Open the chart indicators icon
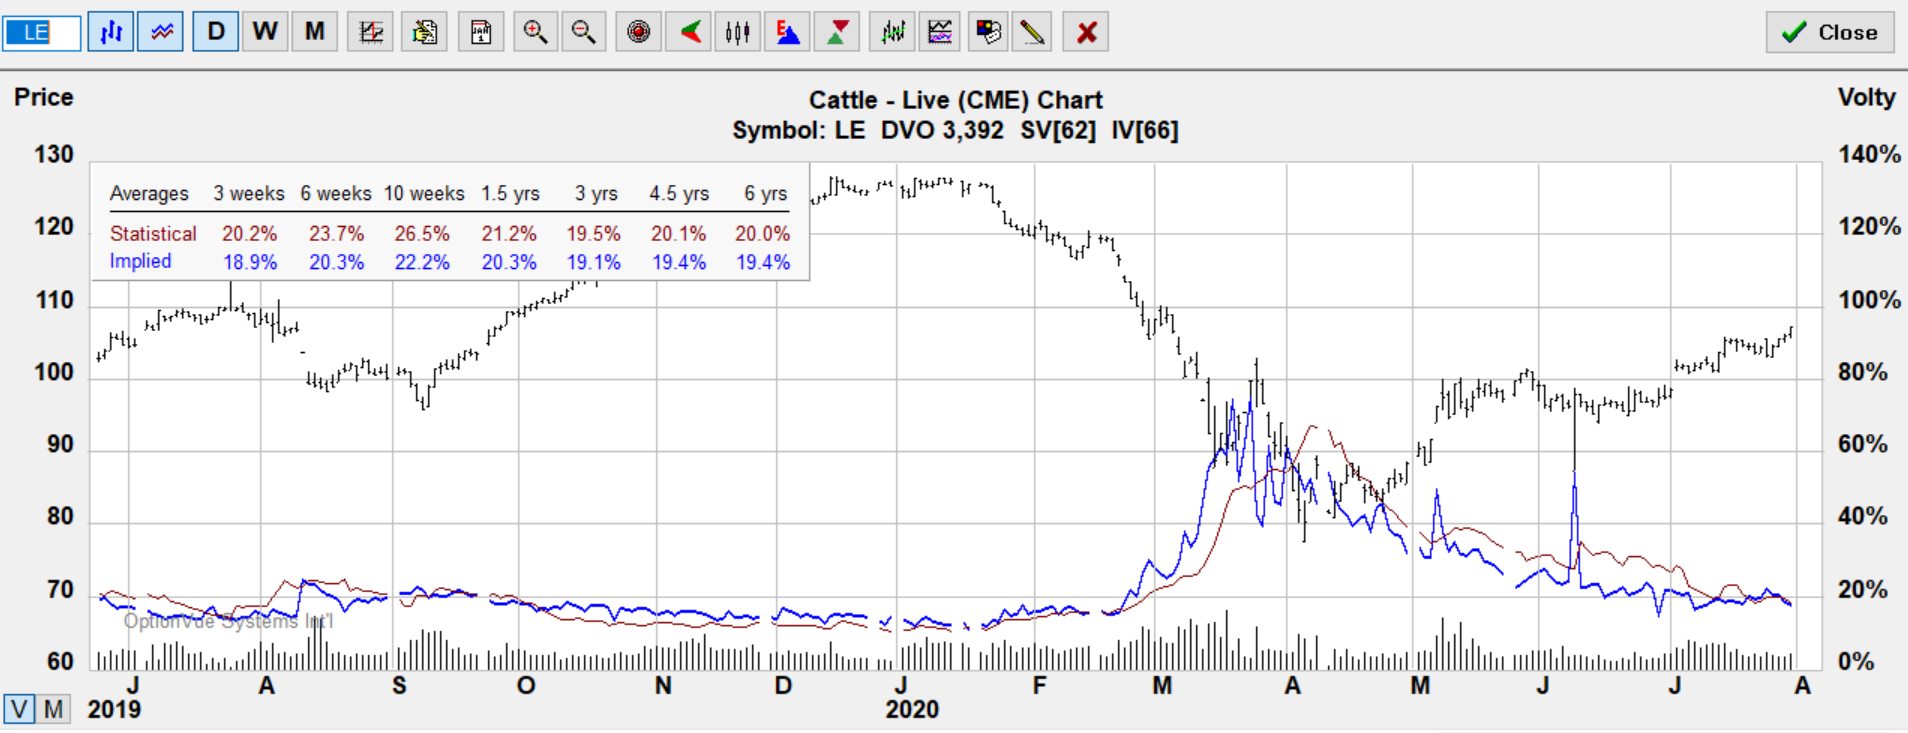This screenshot has height=733, width=1908. [940, 32]
